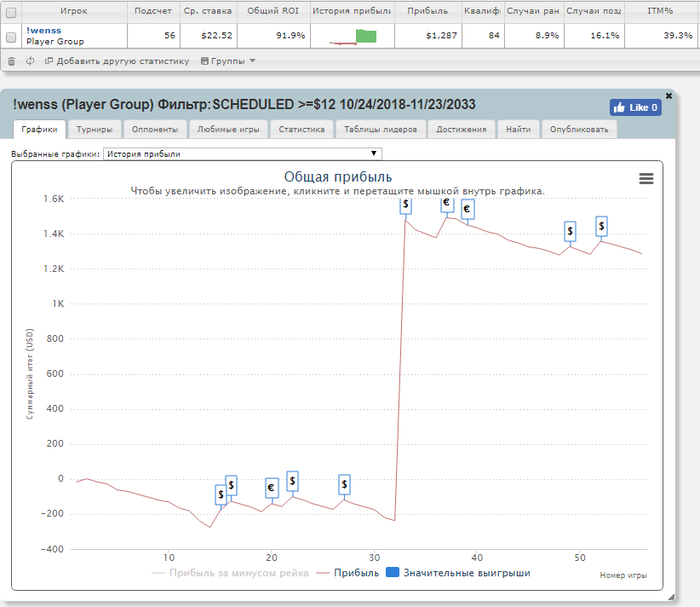Click the dollar win marker near game 27
The width and height of the screenshot is (700, 607).
pos(344,484)
